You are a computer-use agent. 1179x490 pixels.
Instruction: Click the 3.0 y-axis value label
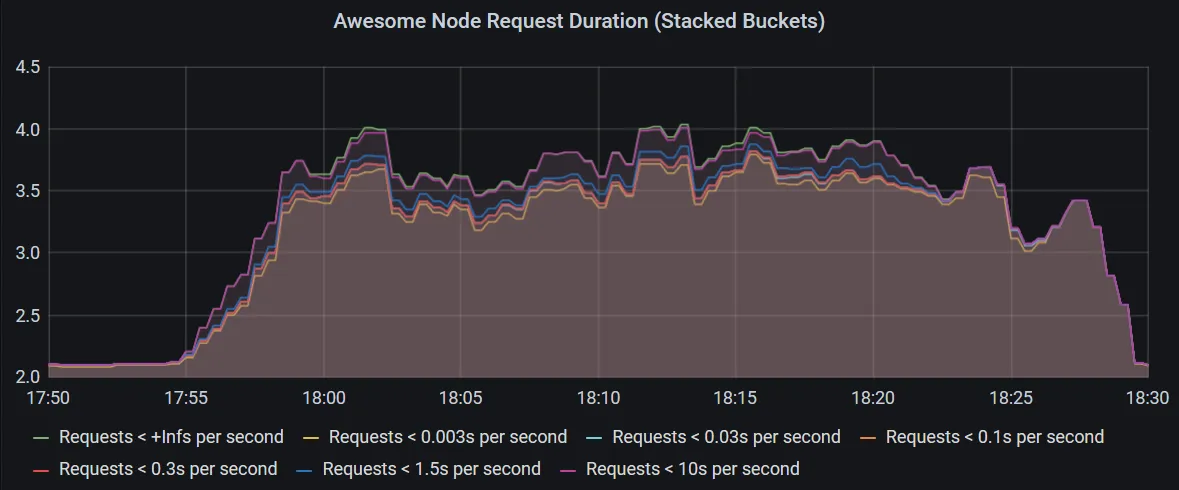tap(28, 253)
